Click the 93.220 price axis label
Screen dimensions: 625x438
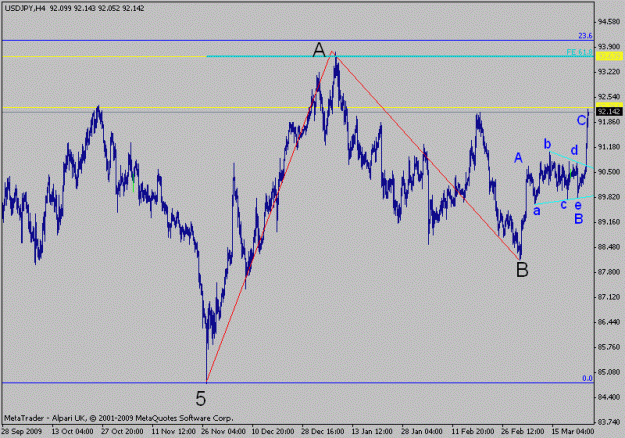[x=609, y=72]
